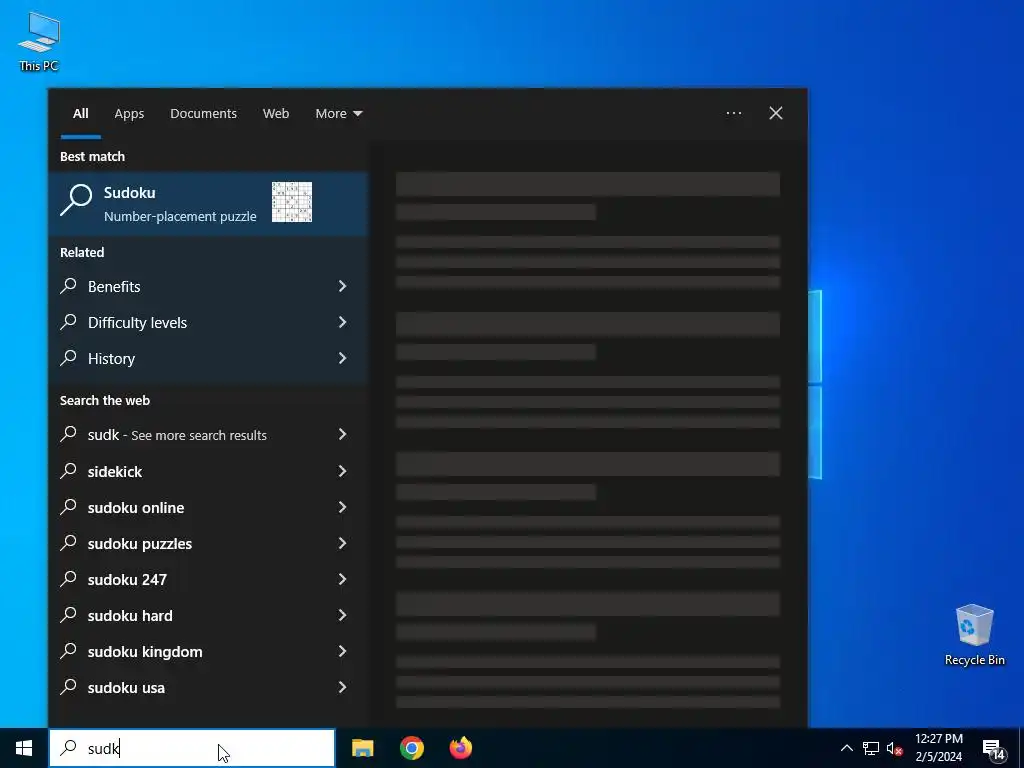Open Firefox from taskbar

coord(460,748)
